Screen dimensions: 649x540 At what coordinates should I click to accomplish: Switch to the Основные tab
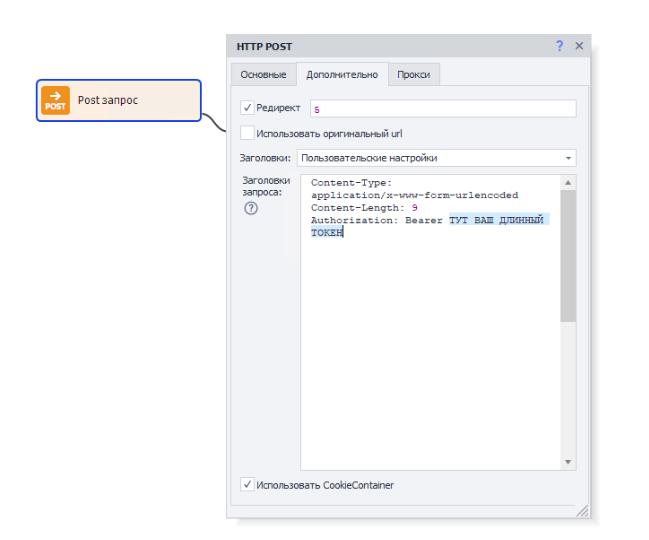263,74
